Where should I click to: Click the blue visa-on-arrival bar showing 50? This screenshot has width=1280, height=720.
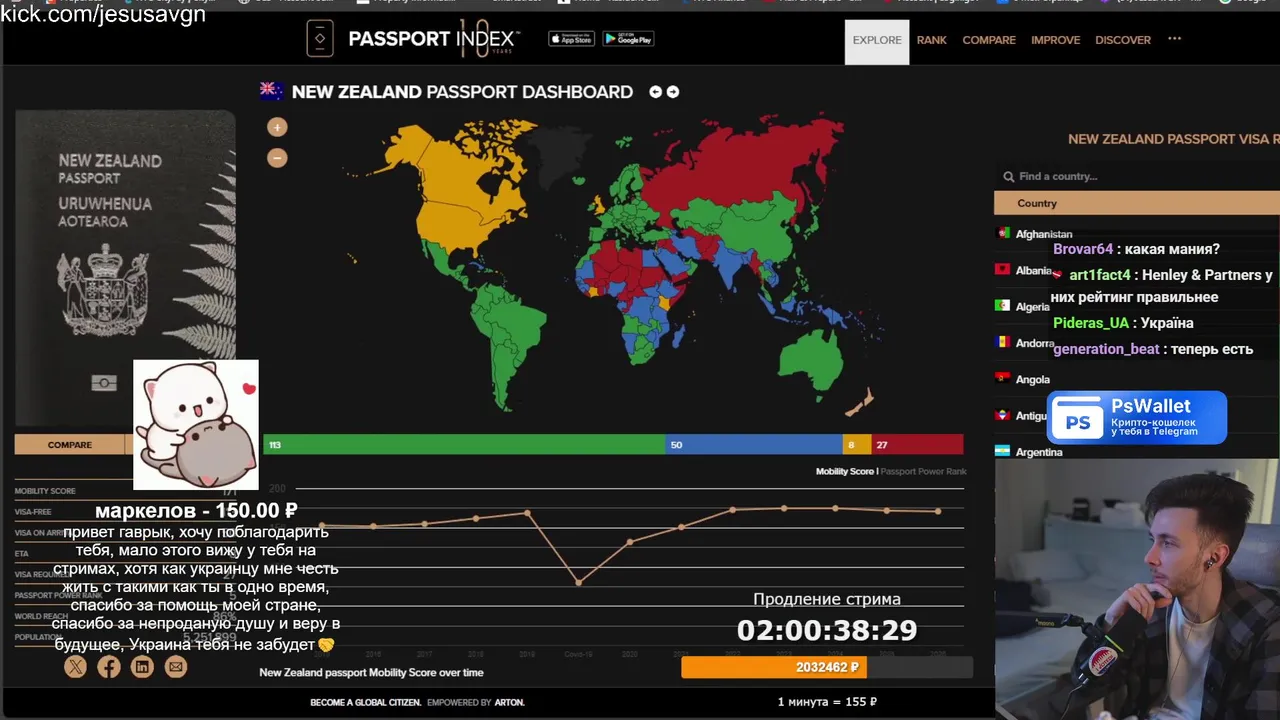[754, 445]
